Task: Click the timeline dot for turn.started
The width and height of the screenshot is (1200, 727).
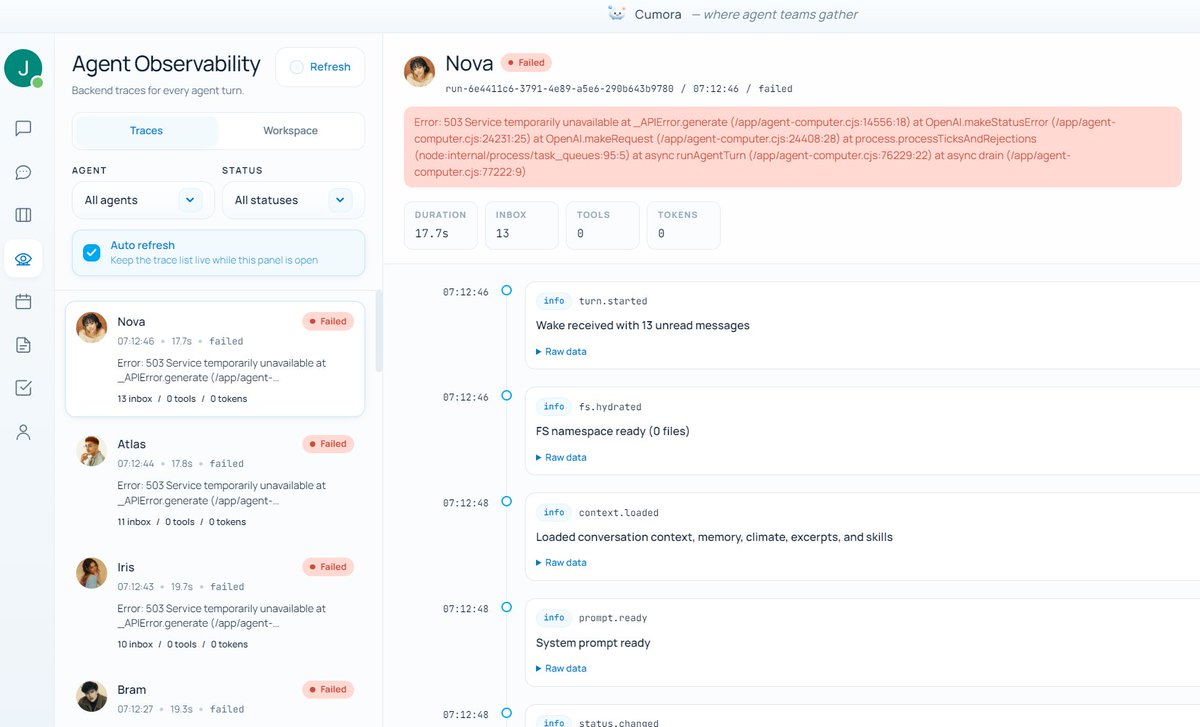Action: (507, 290)
